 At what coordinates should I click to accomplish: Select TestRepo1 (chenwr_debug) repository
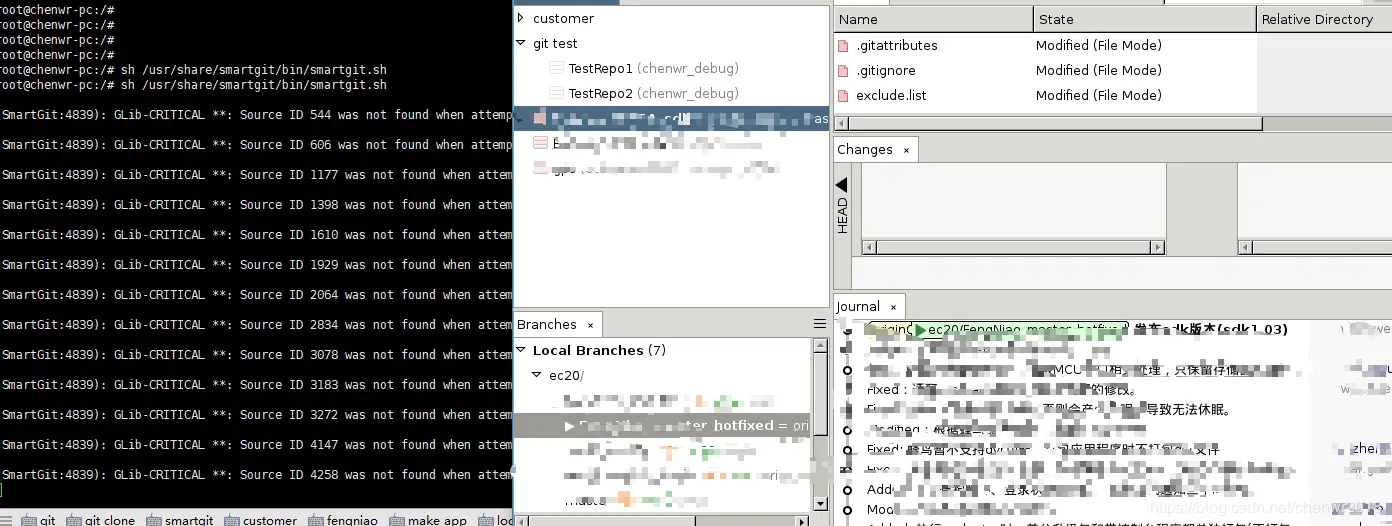653,69
